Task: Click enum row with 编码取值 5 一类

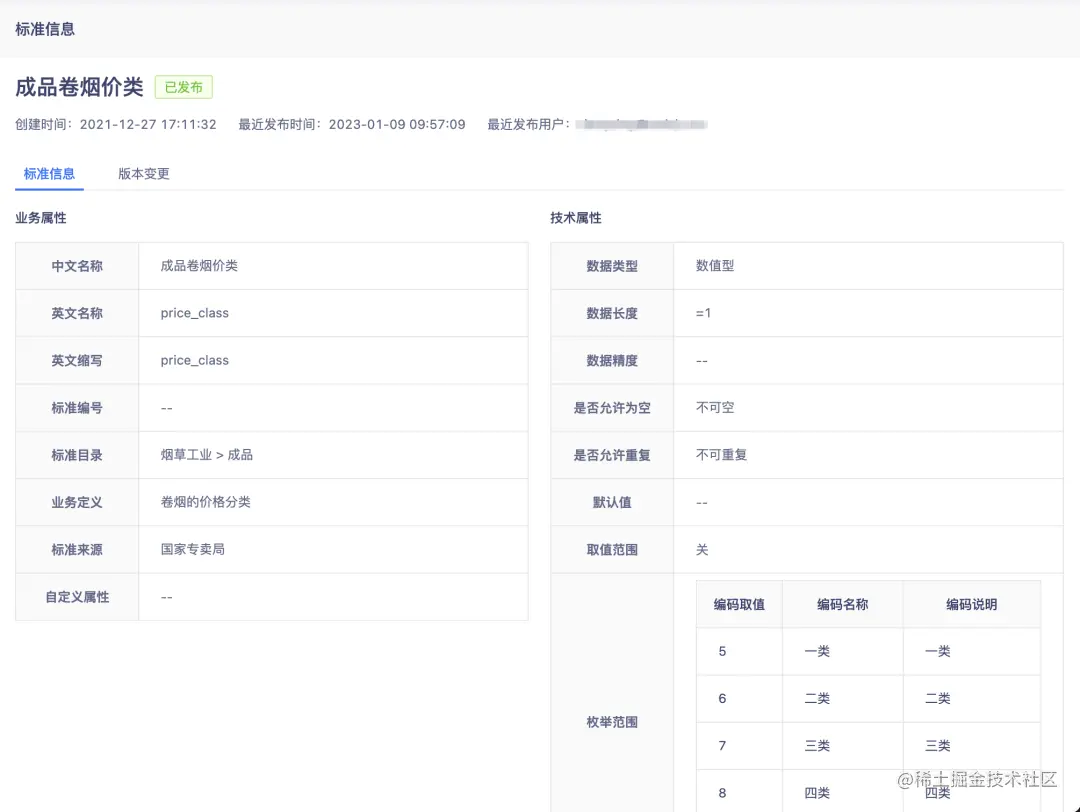Action: click(x=722, y=651)
